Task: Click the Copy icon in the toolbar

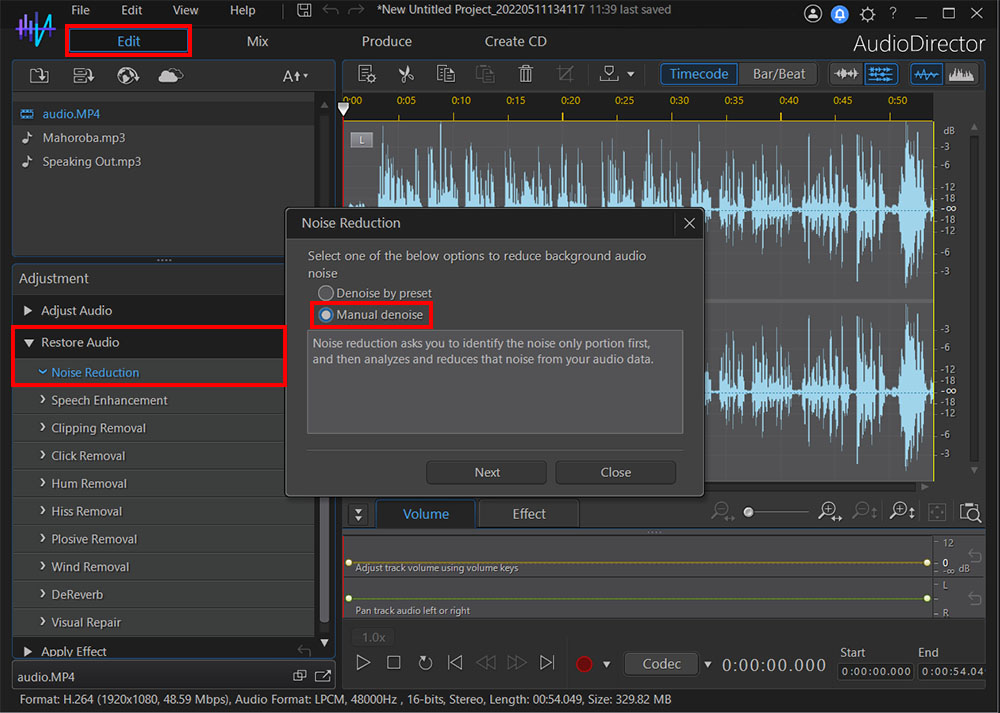Action: coord(445,74)
